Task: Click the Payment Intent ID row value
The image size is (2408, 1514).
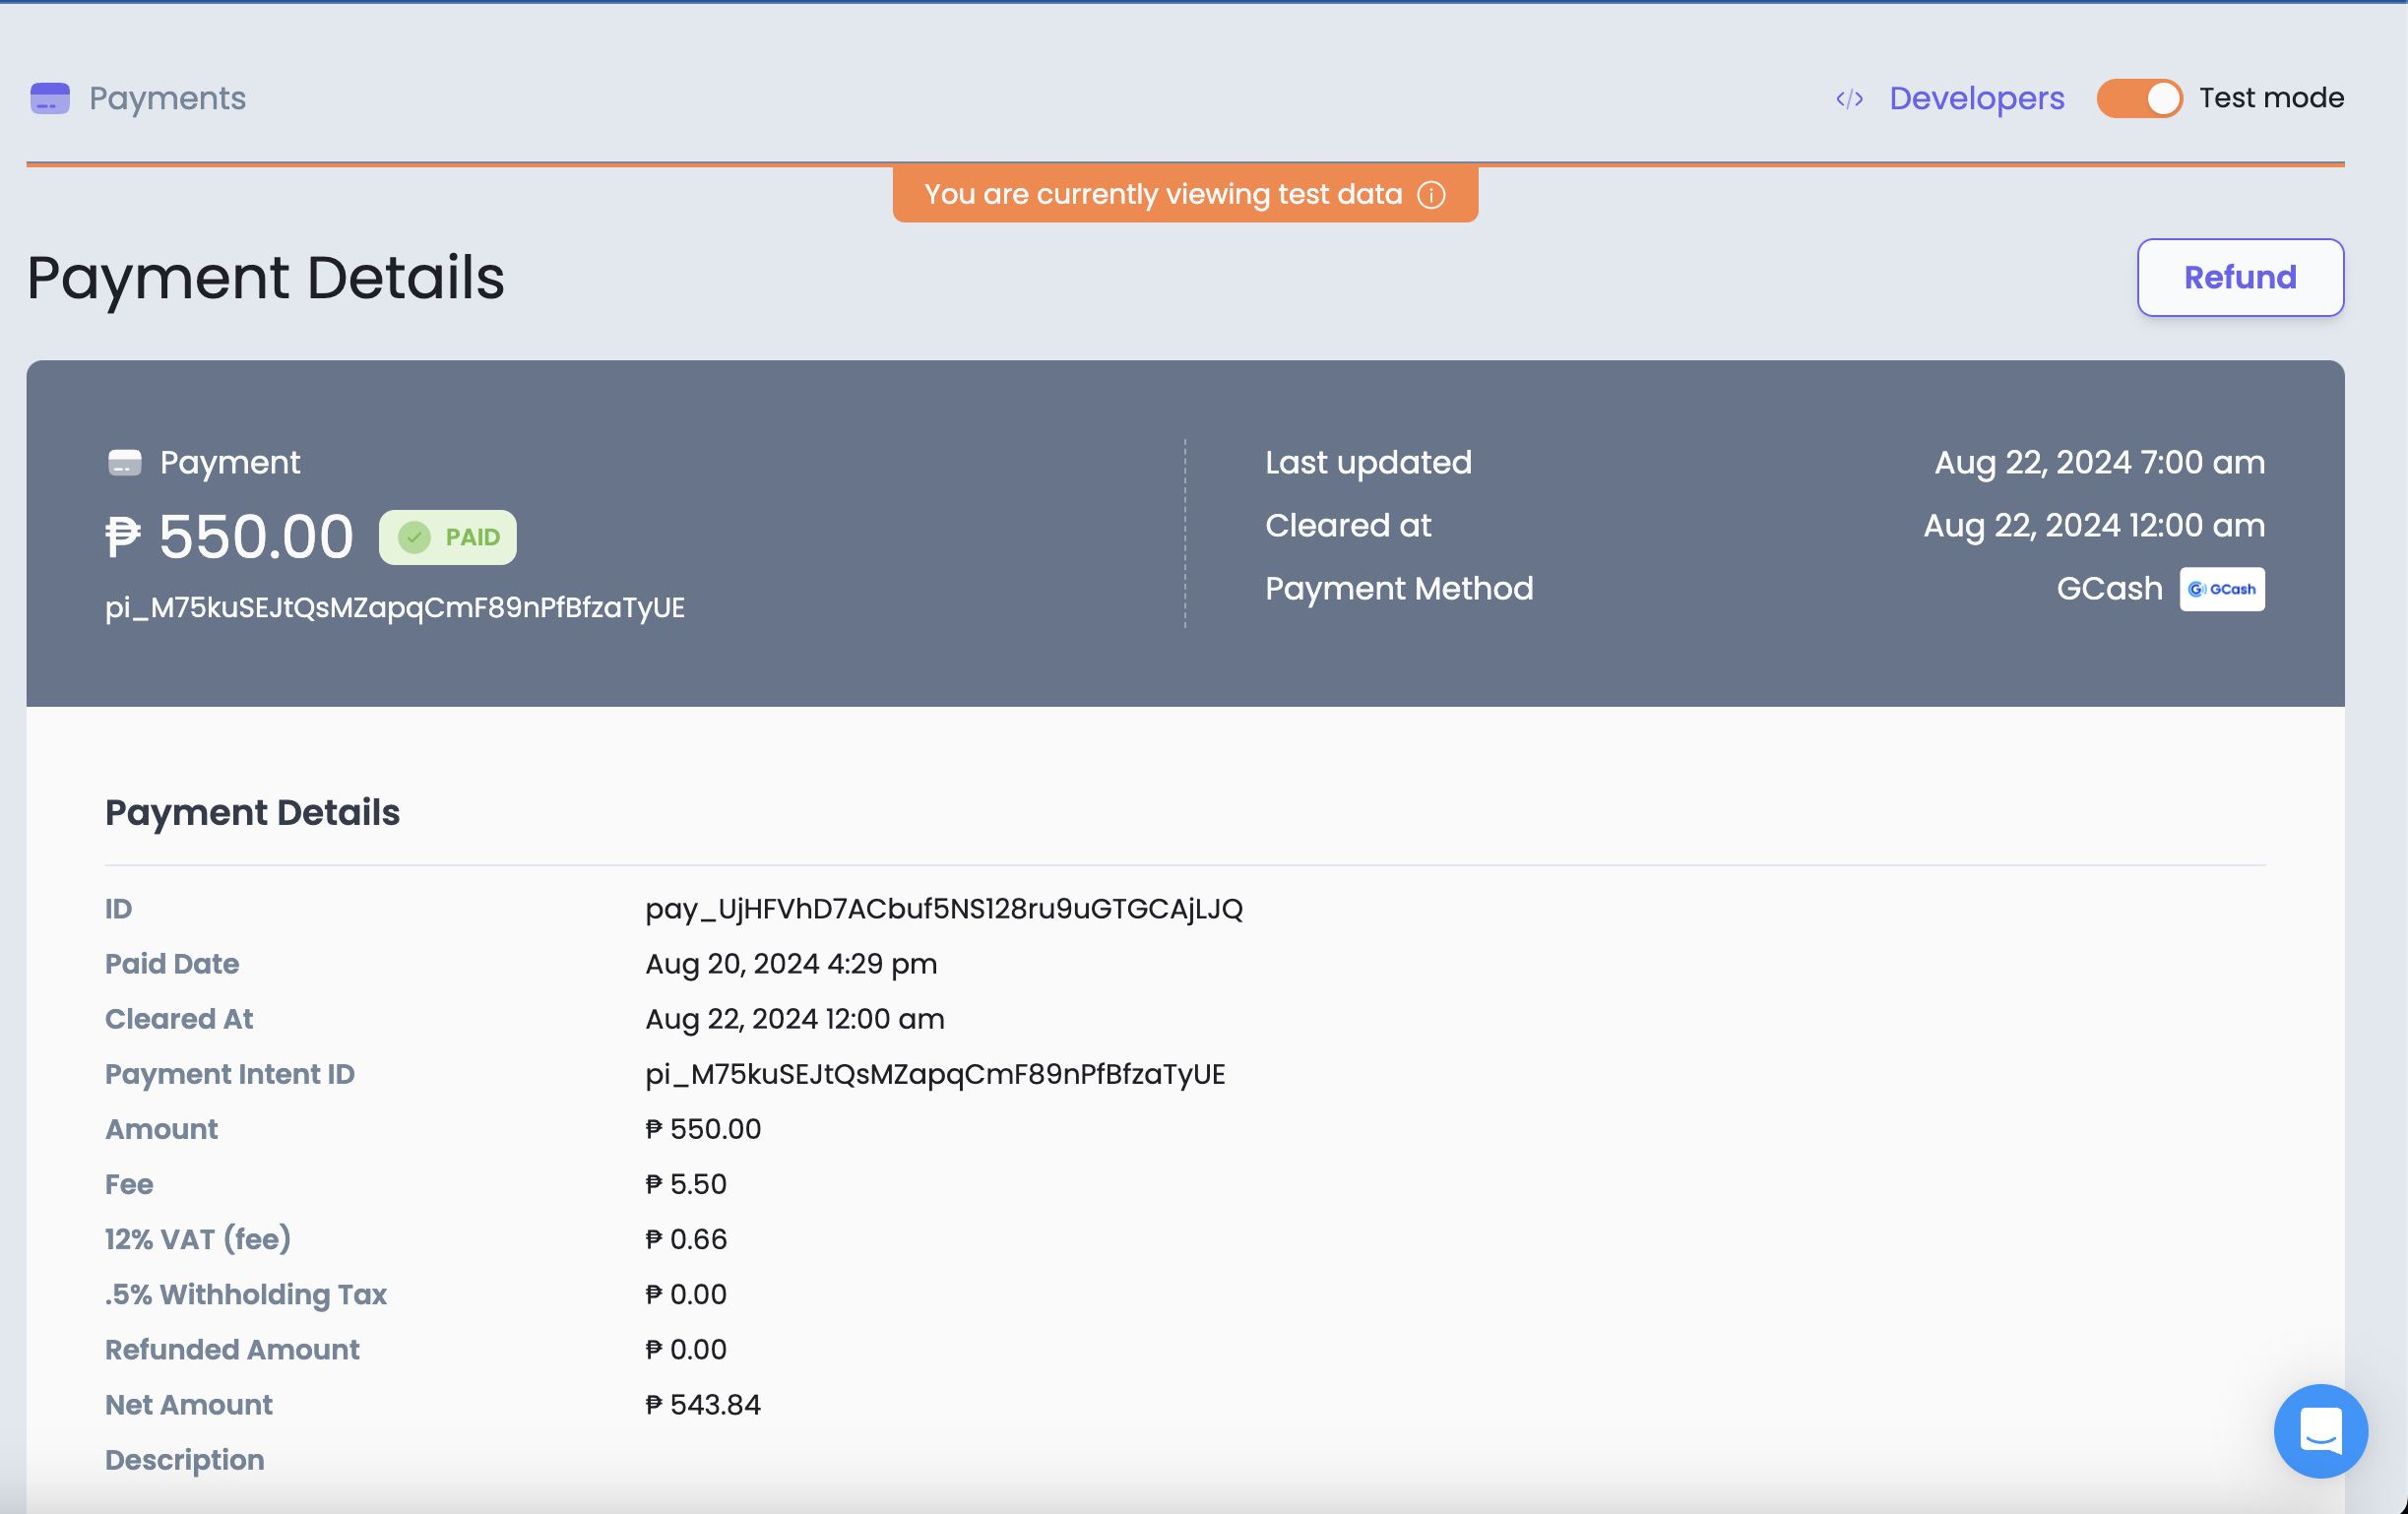Action: (935, 1074)
